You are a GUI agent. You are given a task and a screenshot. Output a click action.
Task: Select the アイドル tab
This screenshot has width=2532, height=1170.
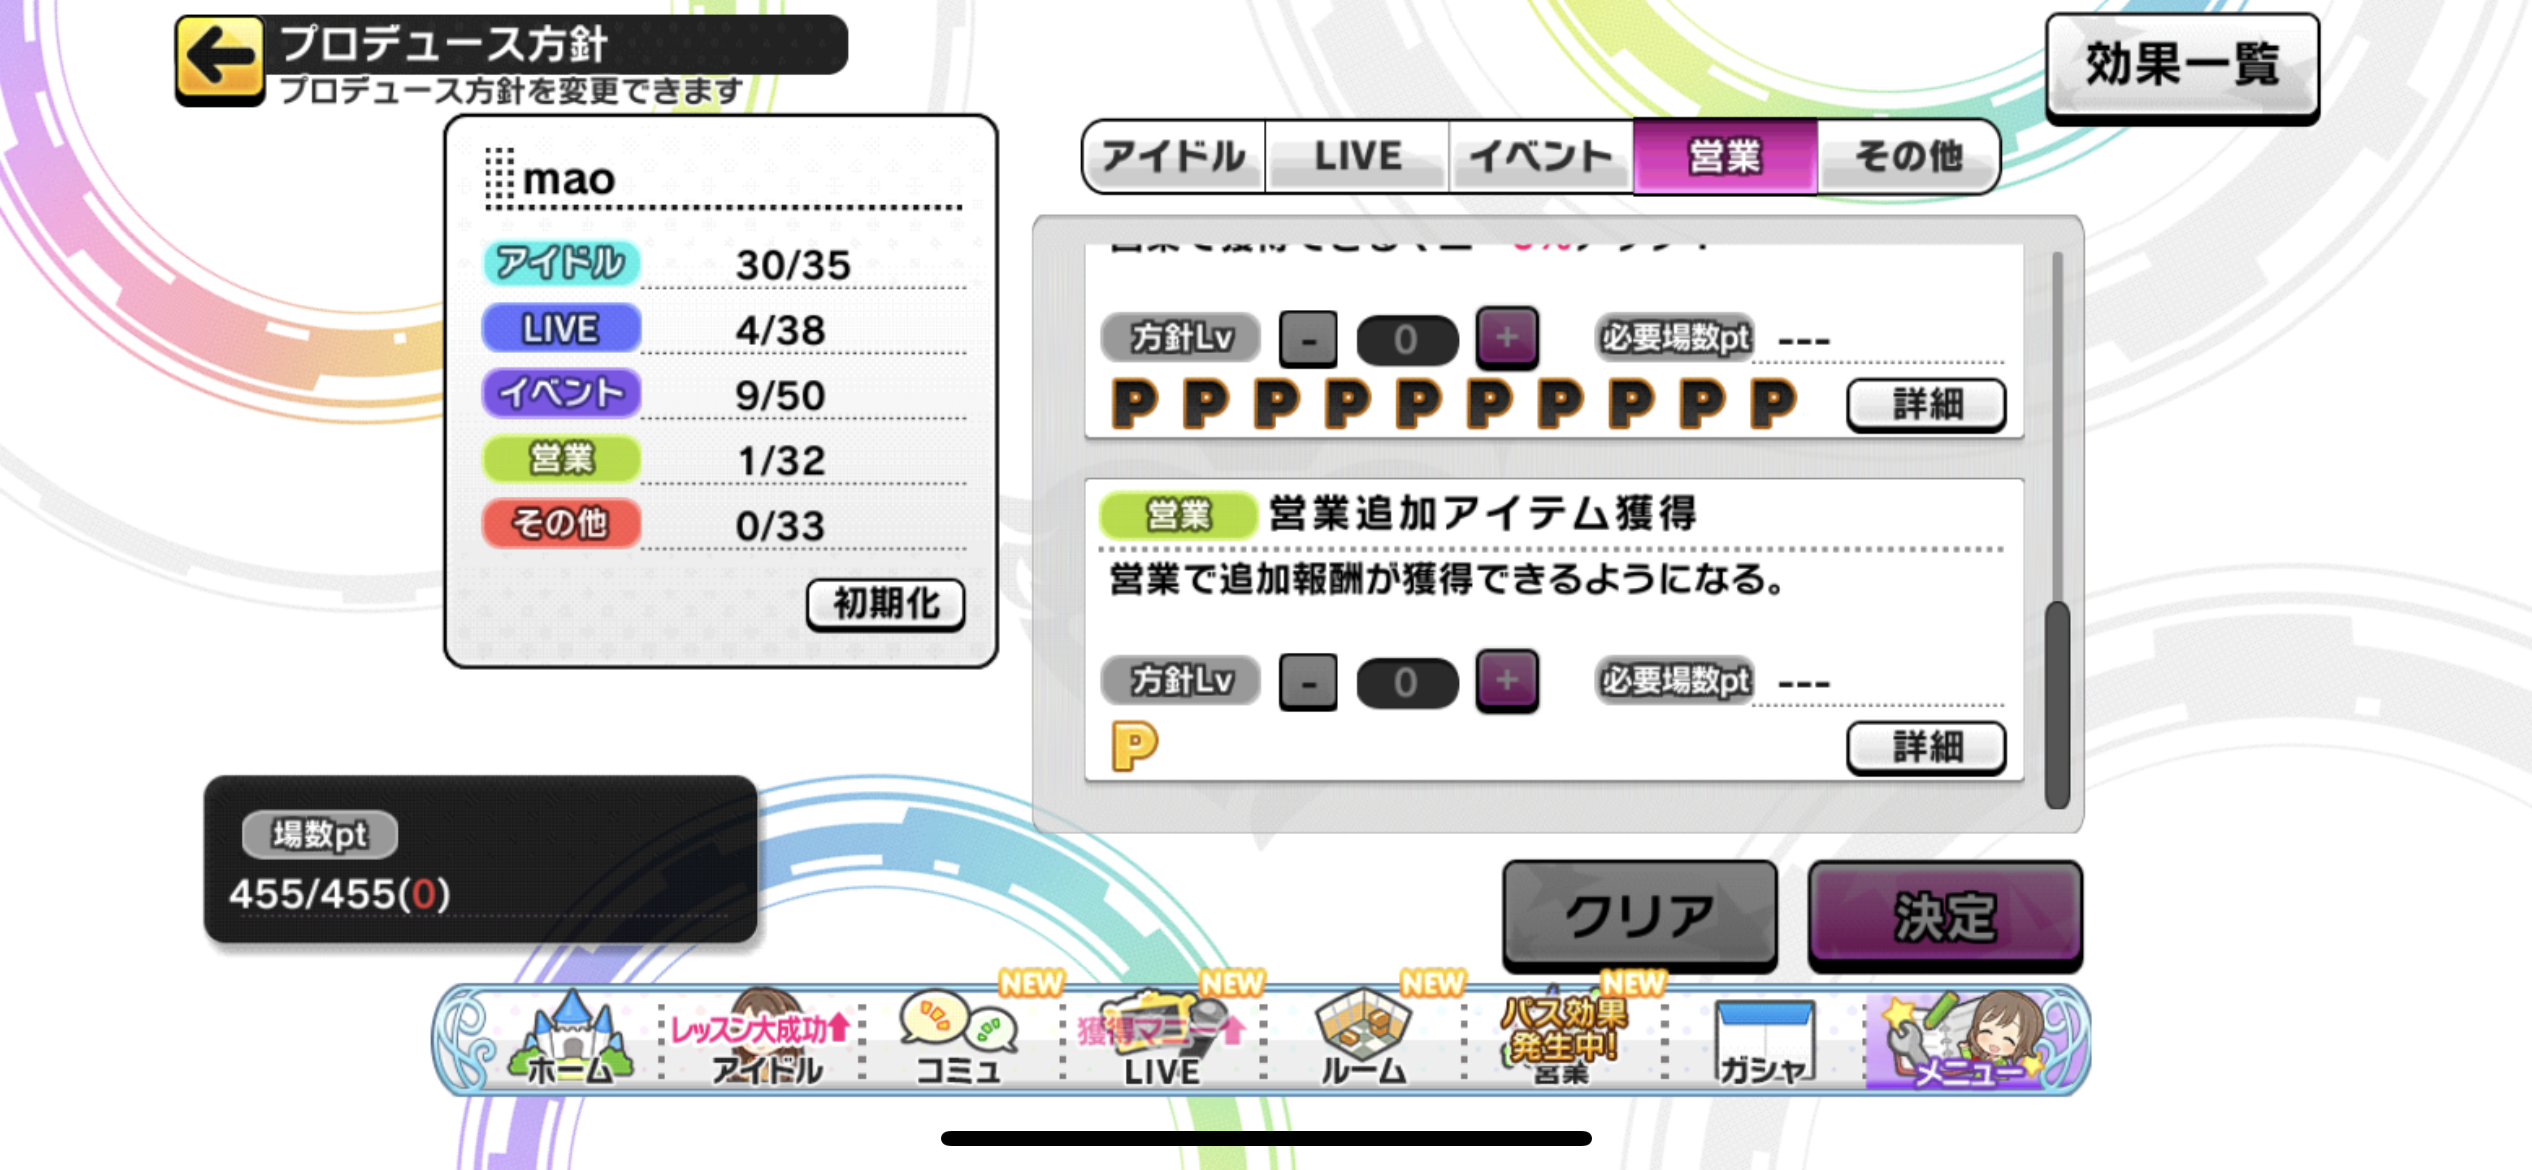click(x=1174, y=156)
